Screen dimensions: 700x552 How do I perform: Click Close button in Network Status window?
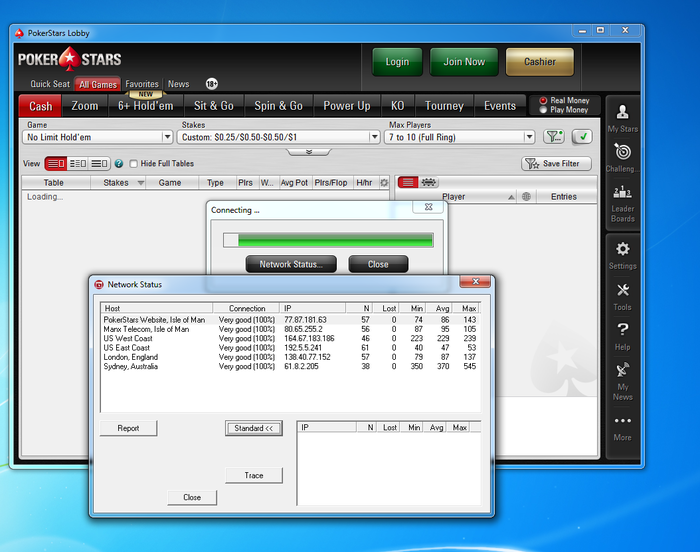tap(192, 498)
